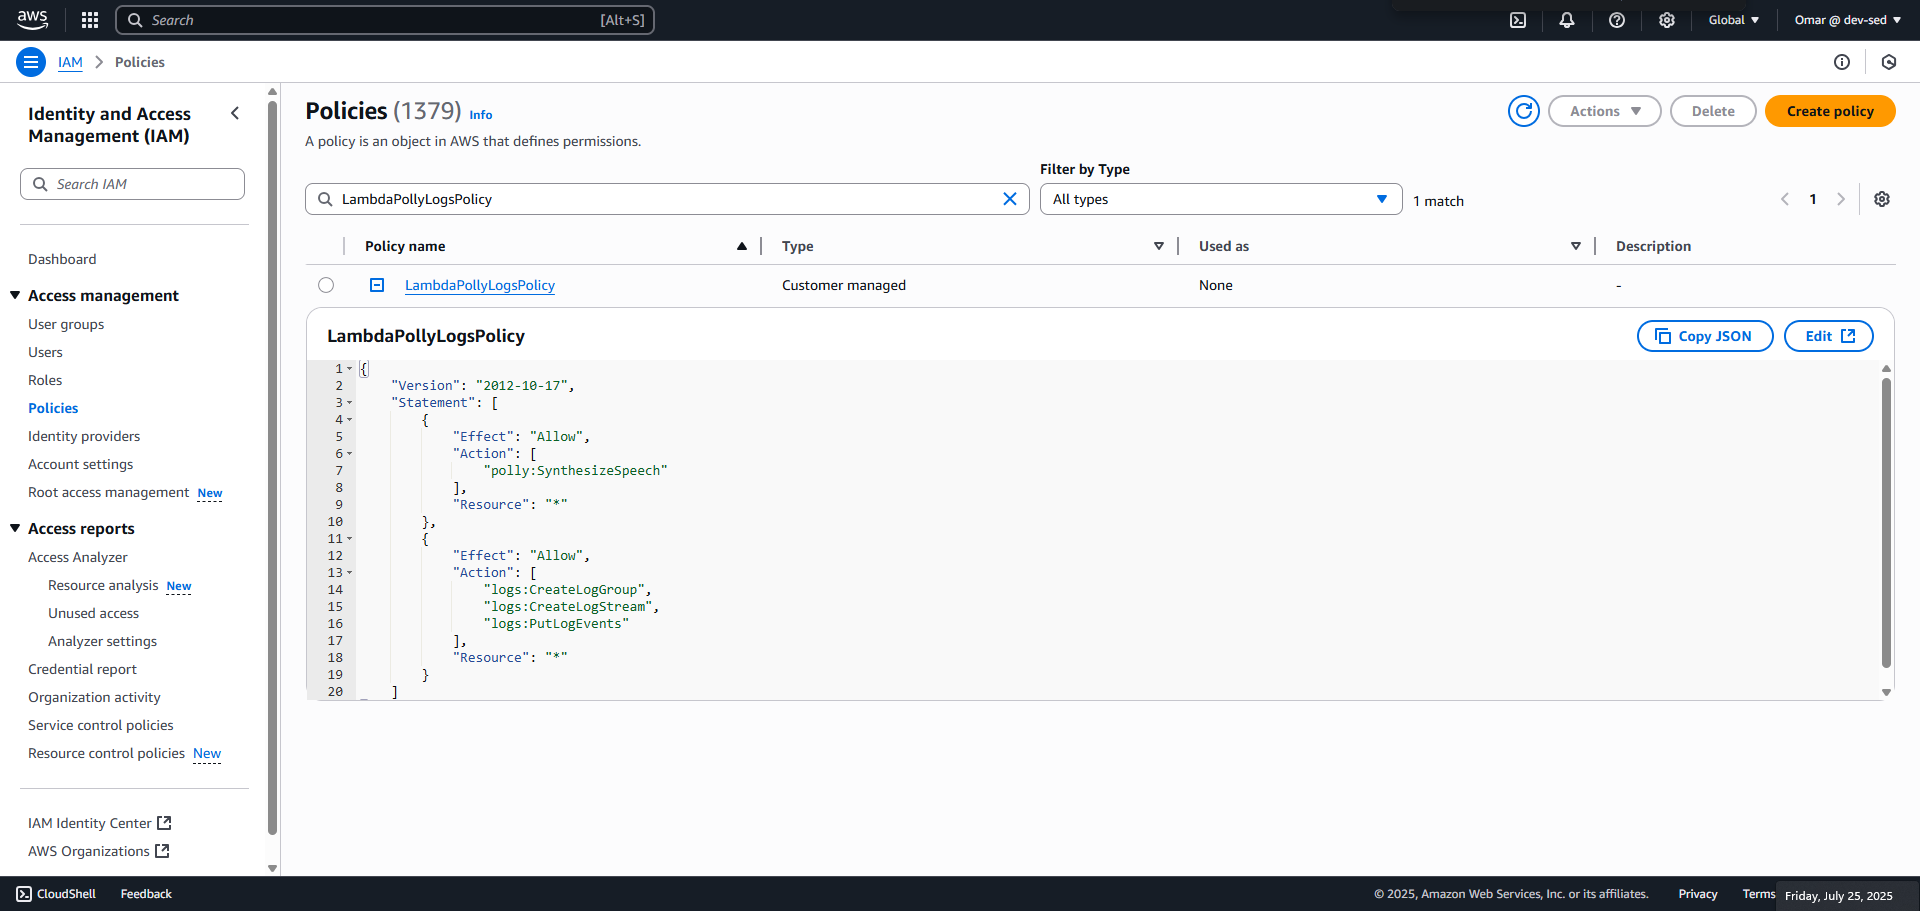
Task: Open Roles in the sidebar
Action: [x=45, y=380]
